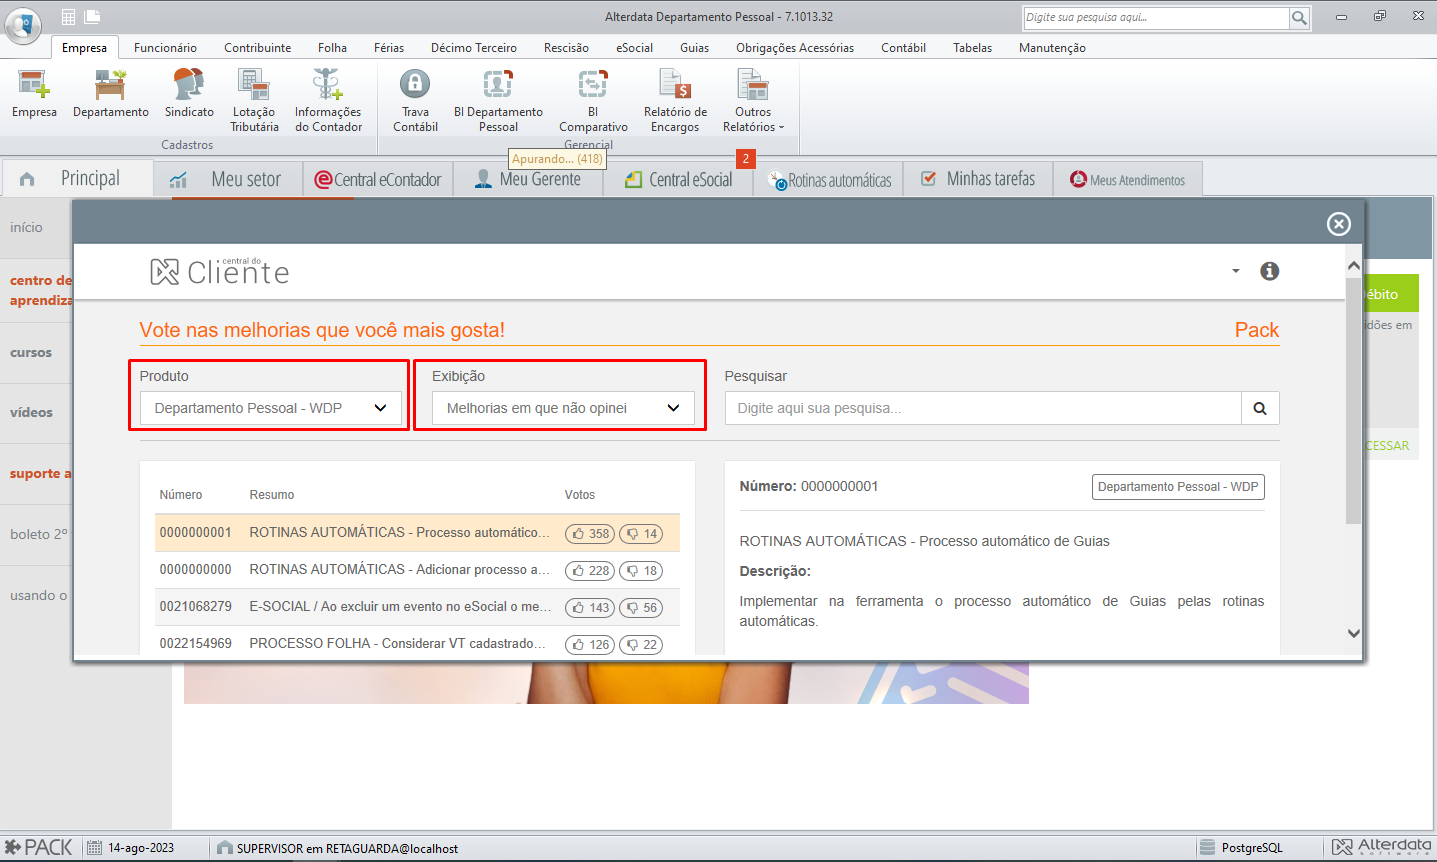The height and width of the screenshot is (862, 1437).
Task: Thumbs down improvement 0021068279
Action: coord(641,608)
